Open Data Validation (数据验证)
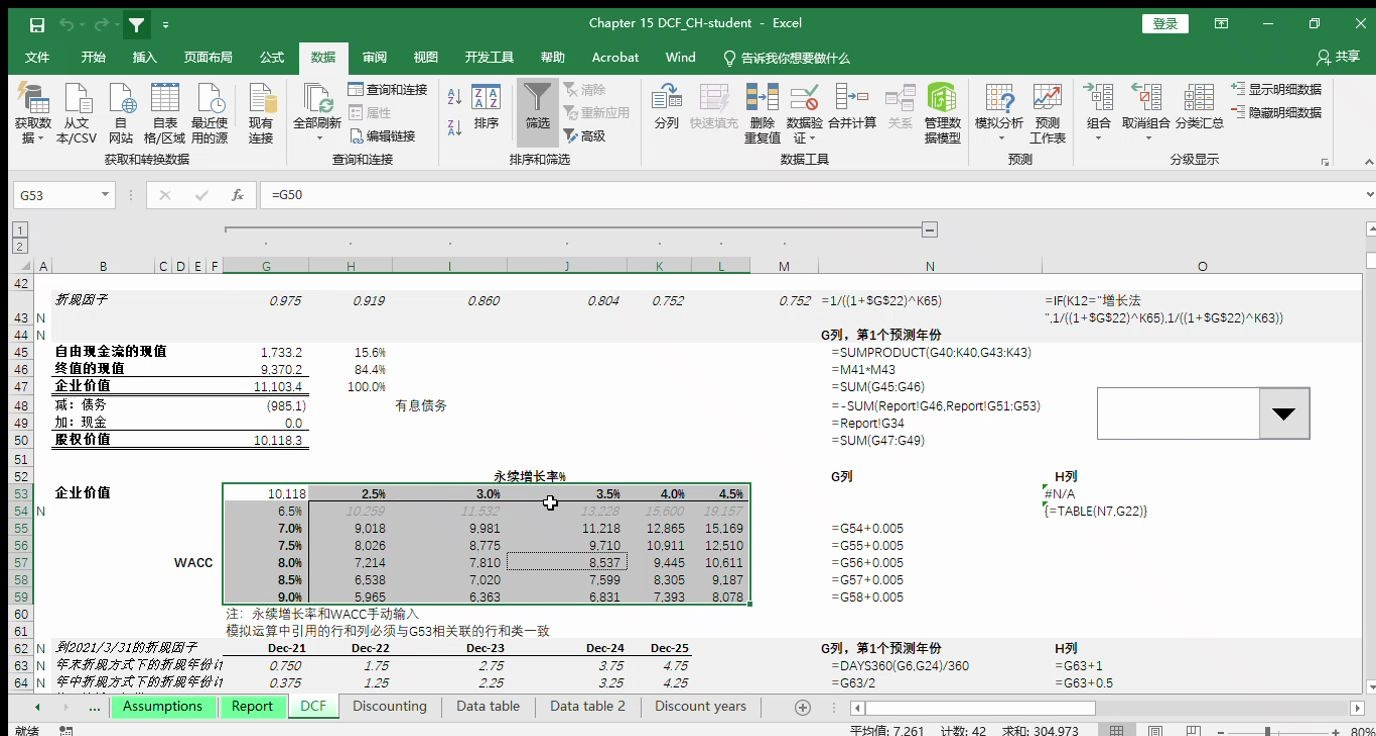Screen dimensions: 1376x736 804,114
